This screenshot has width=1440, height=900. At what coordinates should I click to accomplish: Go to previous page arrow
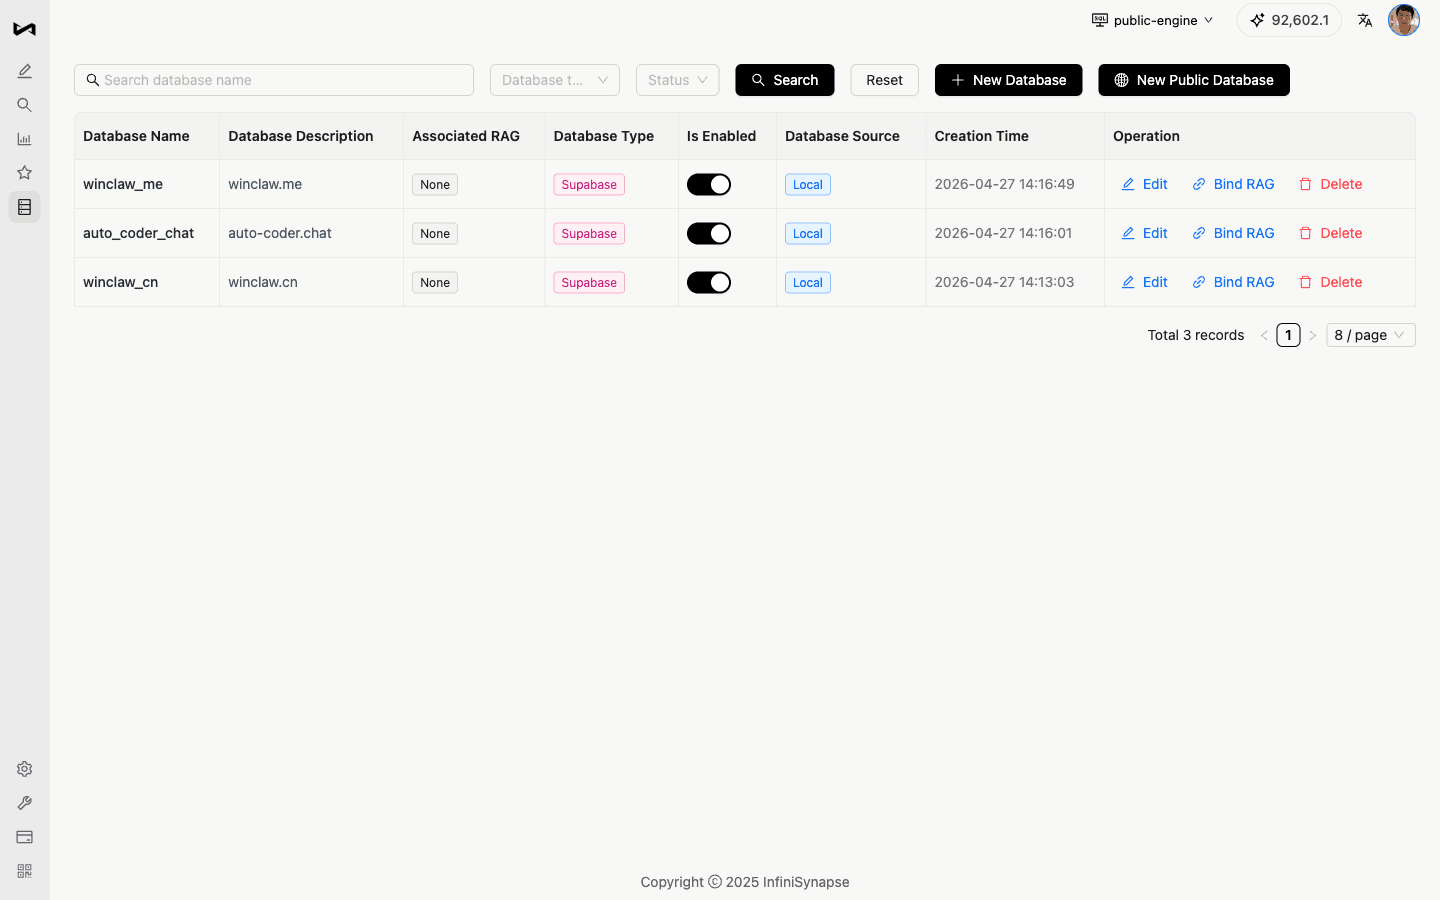click(x=1264, y=335)
